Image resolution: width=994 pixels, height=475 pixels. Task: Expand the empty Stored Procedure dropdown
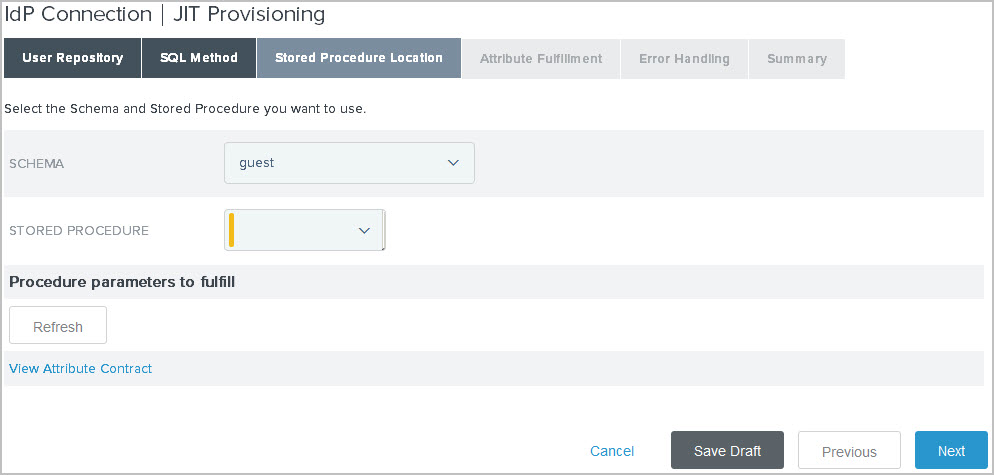point(304,230)
